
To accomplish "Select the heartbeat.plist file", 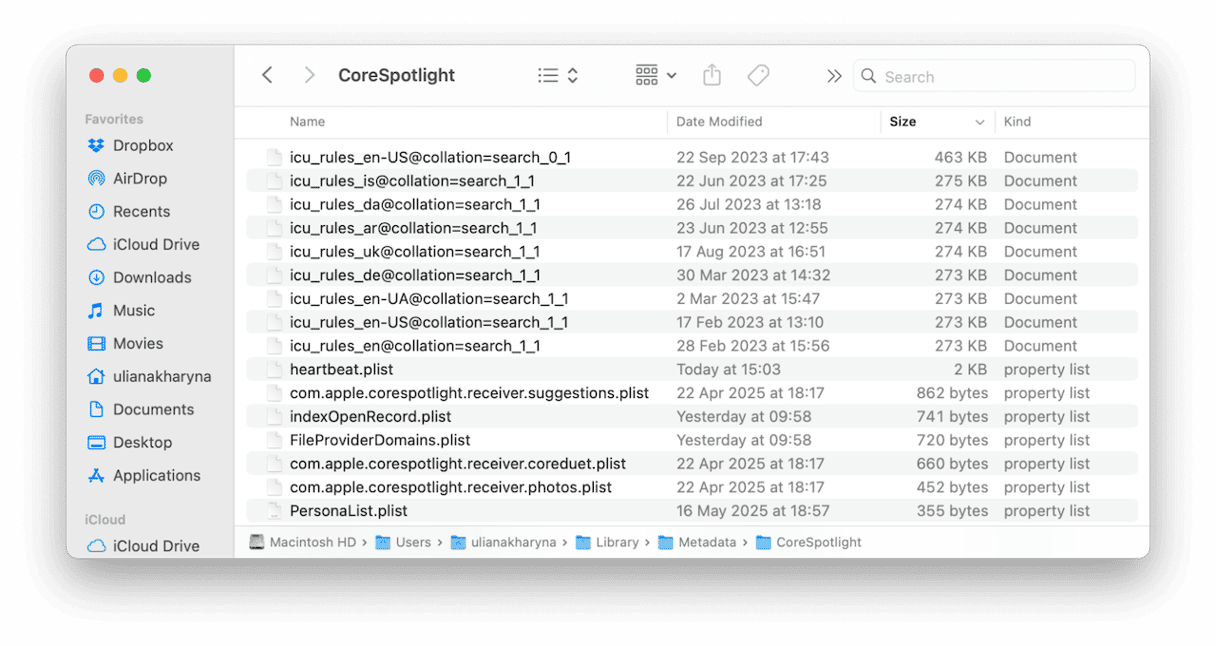I will click(x=340, y=369).
